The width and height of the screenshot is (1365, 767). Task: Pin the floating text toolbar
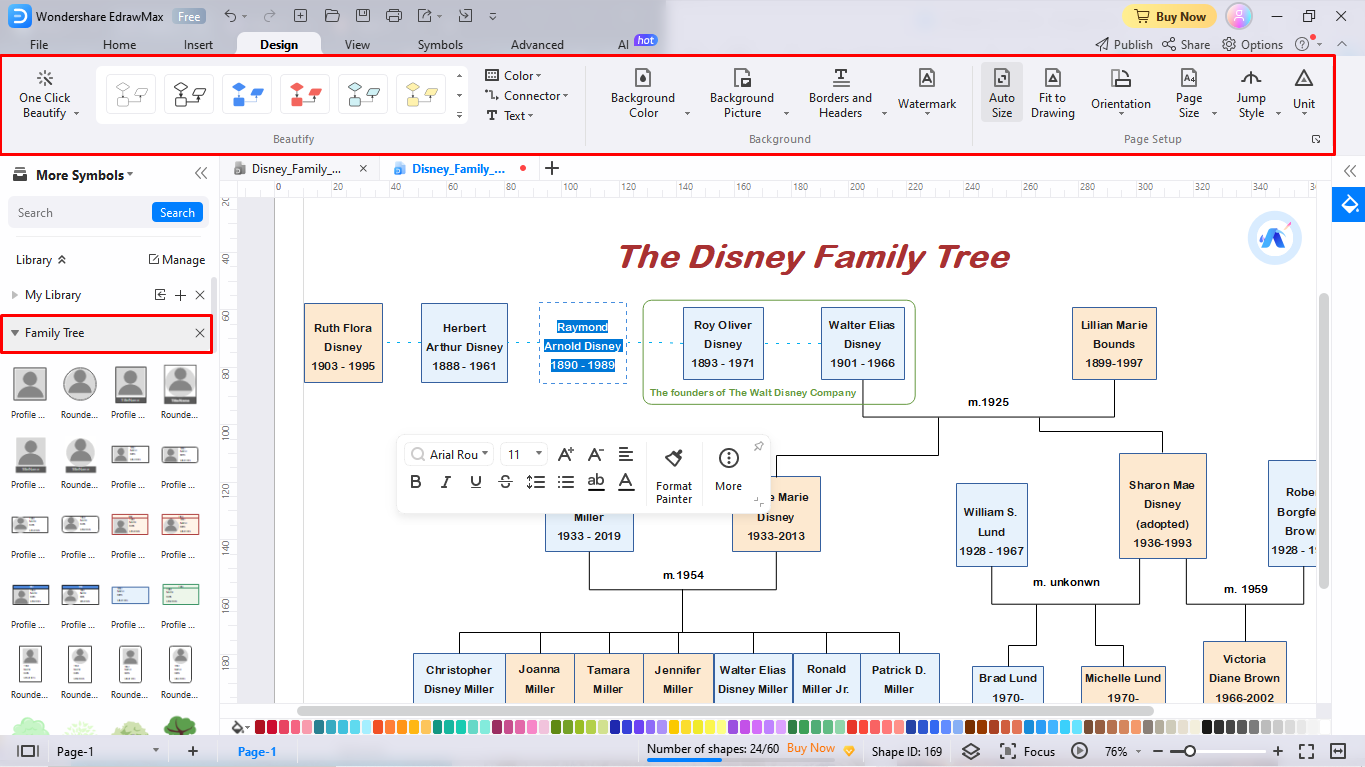759,446
